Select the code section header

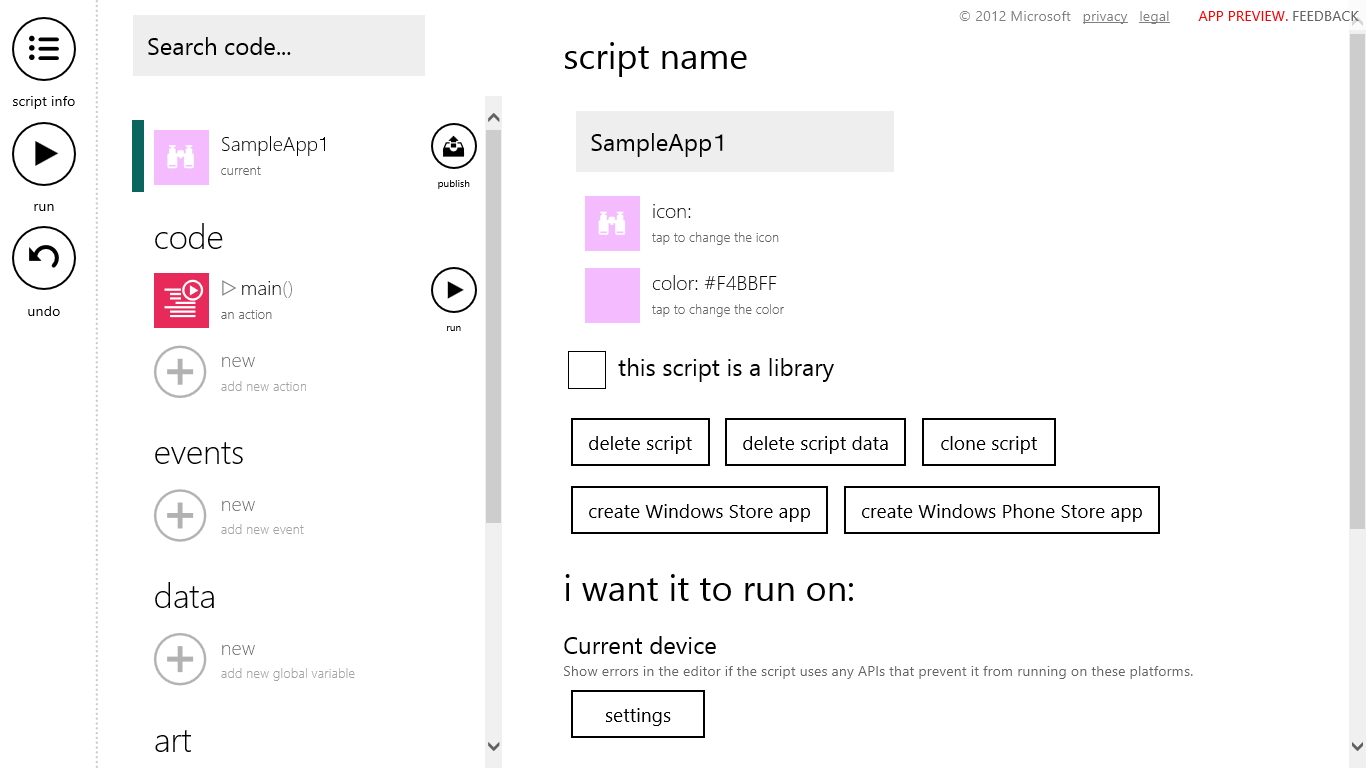(x=188, y=238)
